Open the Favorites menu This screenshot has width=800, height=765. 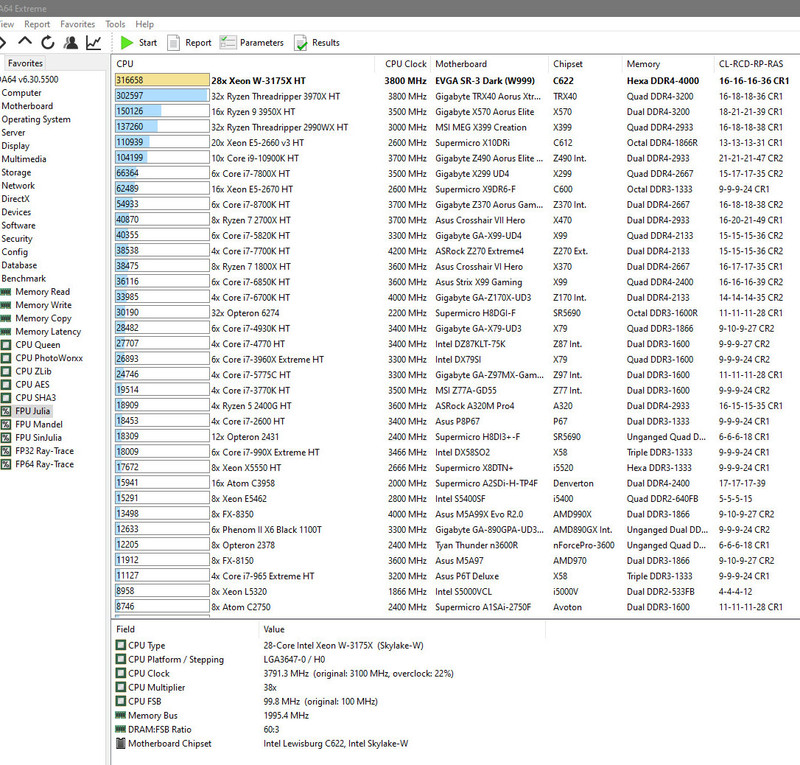(78, 24)
